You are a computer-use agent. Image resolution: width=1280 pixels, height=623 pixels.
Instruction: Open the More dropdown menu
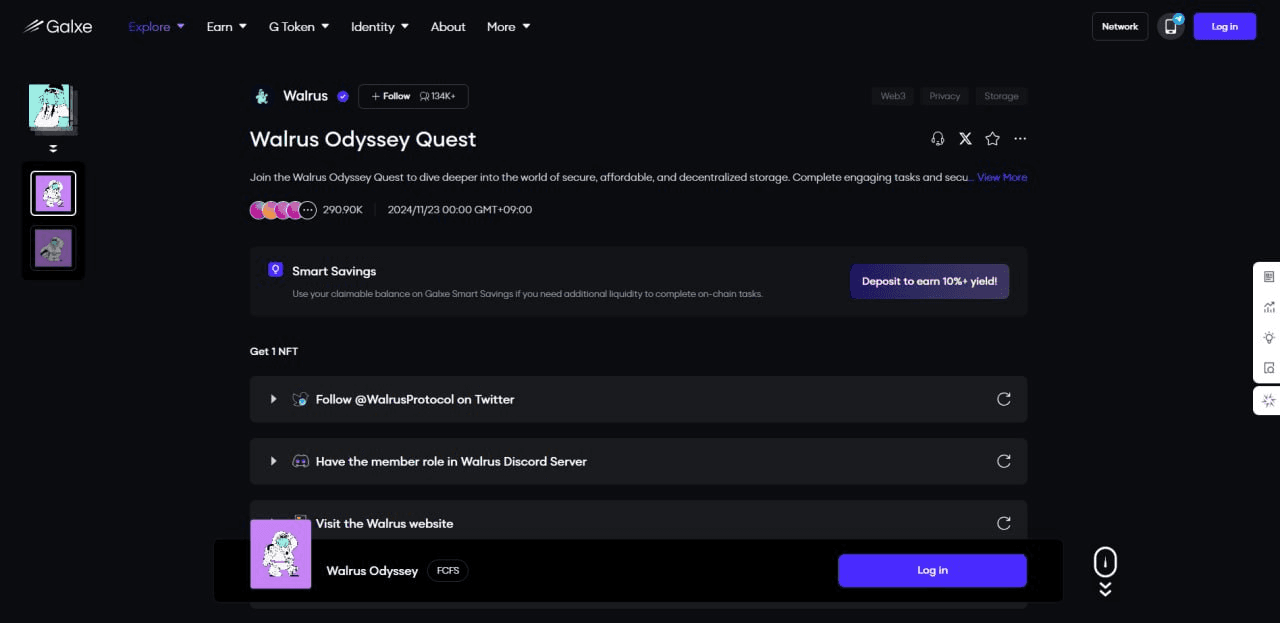point(509,26)
